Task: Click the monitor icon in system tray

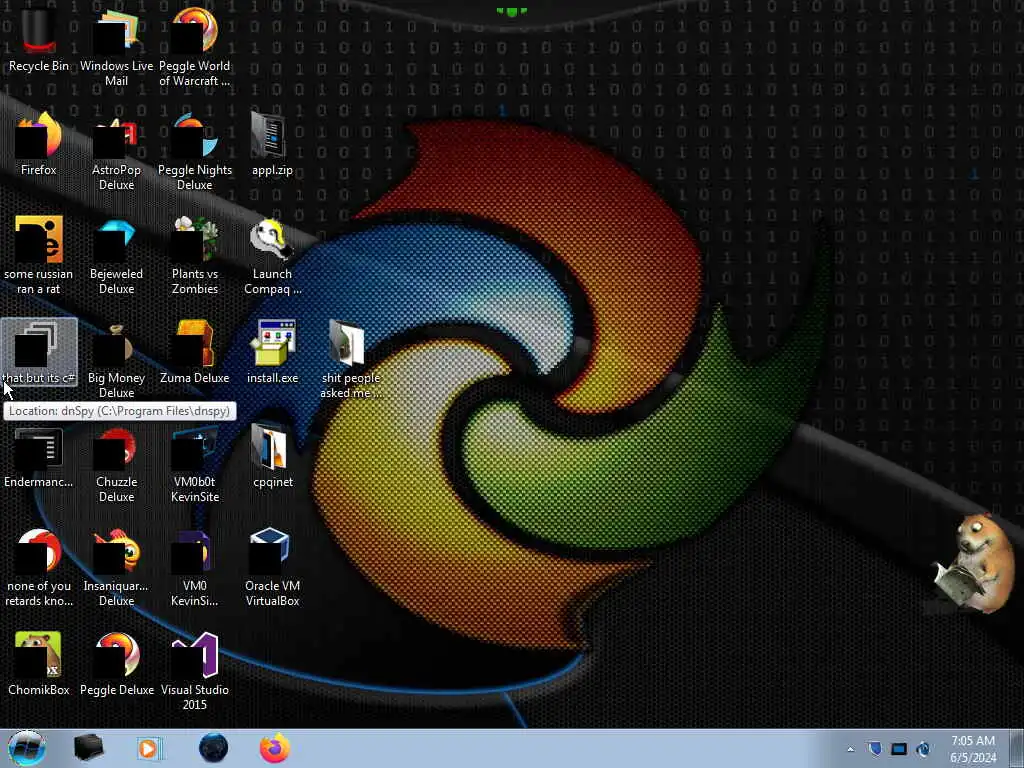Action: tap(899, 749)
